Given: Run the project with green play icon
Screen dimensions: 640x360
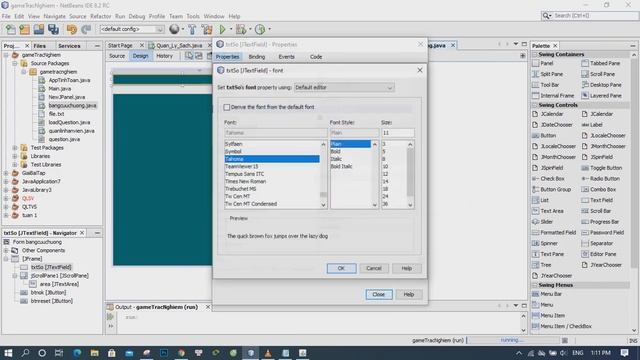Looking at the screenshot, I should [x=222, y=29].
